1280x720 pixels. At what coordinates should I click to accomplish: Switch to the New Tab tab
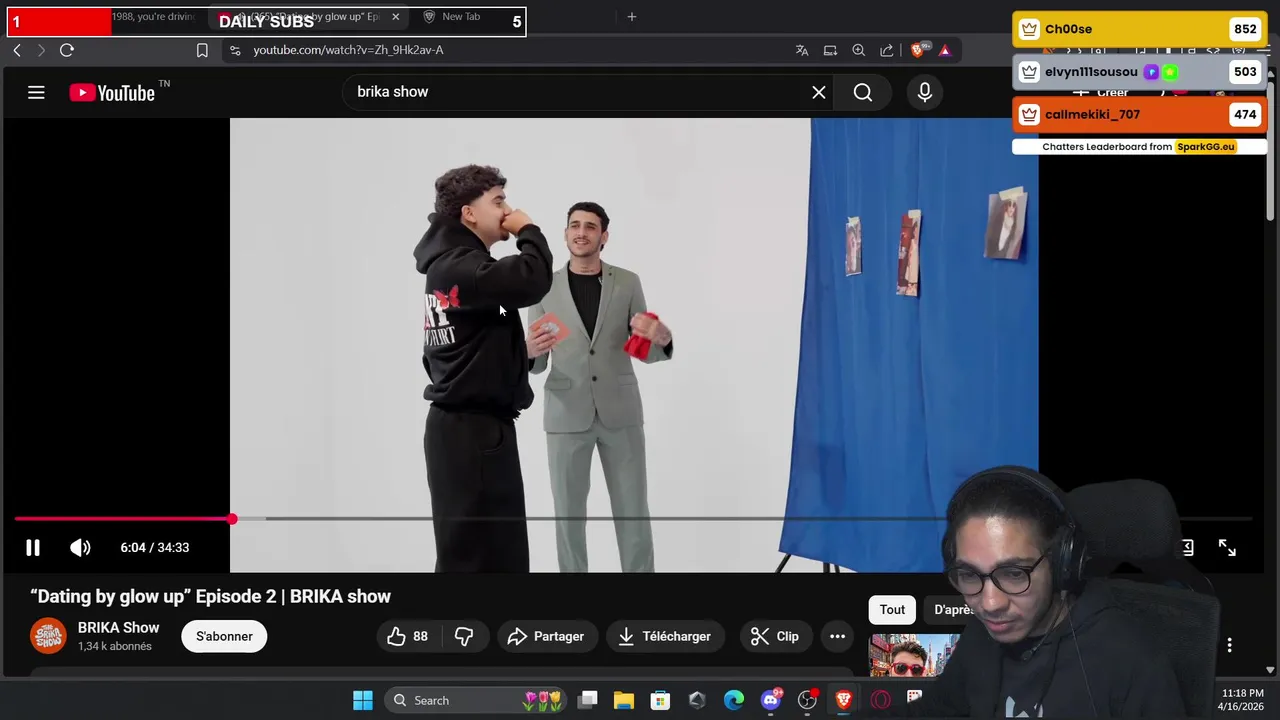pyautogui.click(x=460, y=17)
